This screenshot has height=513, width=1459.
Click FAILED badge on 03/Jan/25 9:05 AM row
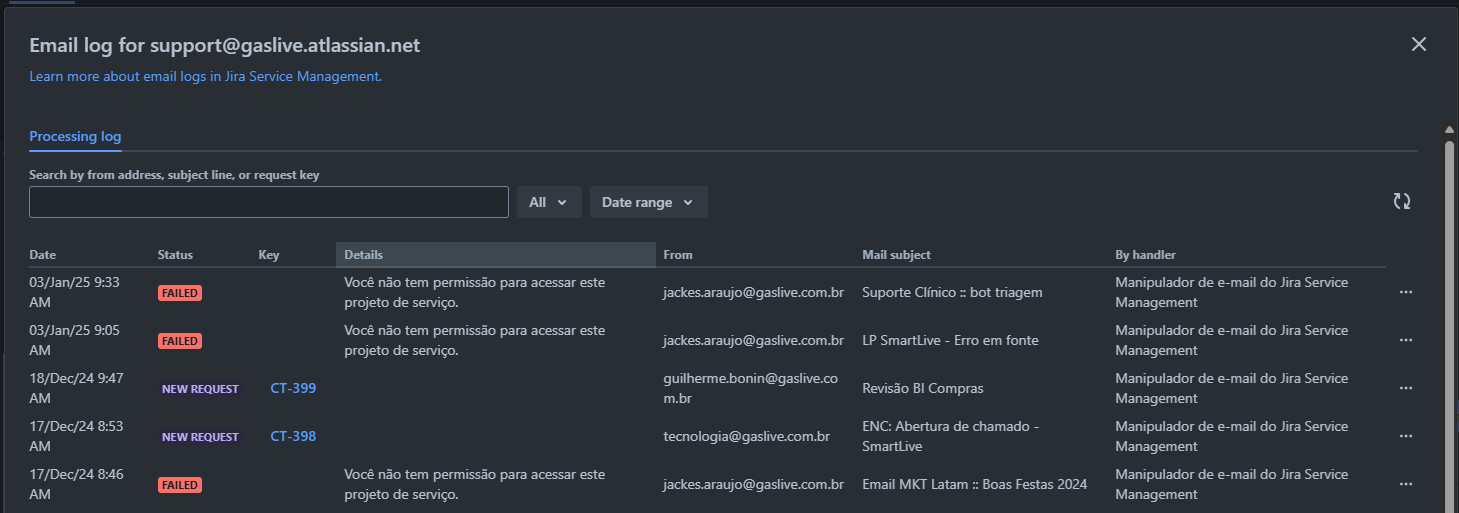[180, 341]
